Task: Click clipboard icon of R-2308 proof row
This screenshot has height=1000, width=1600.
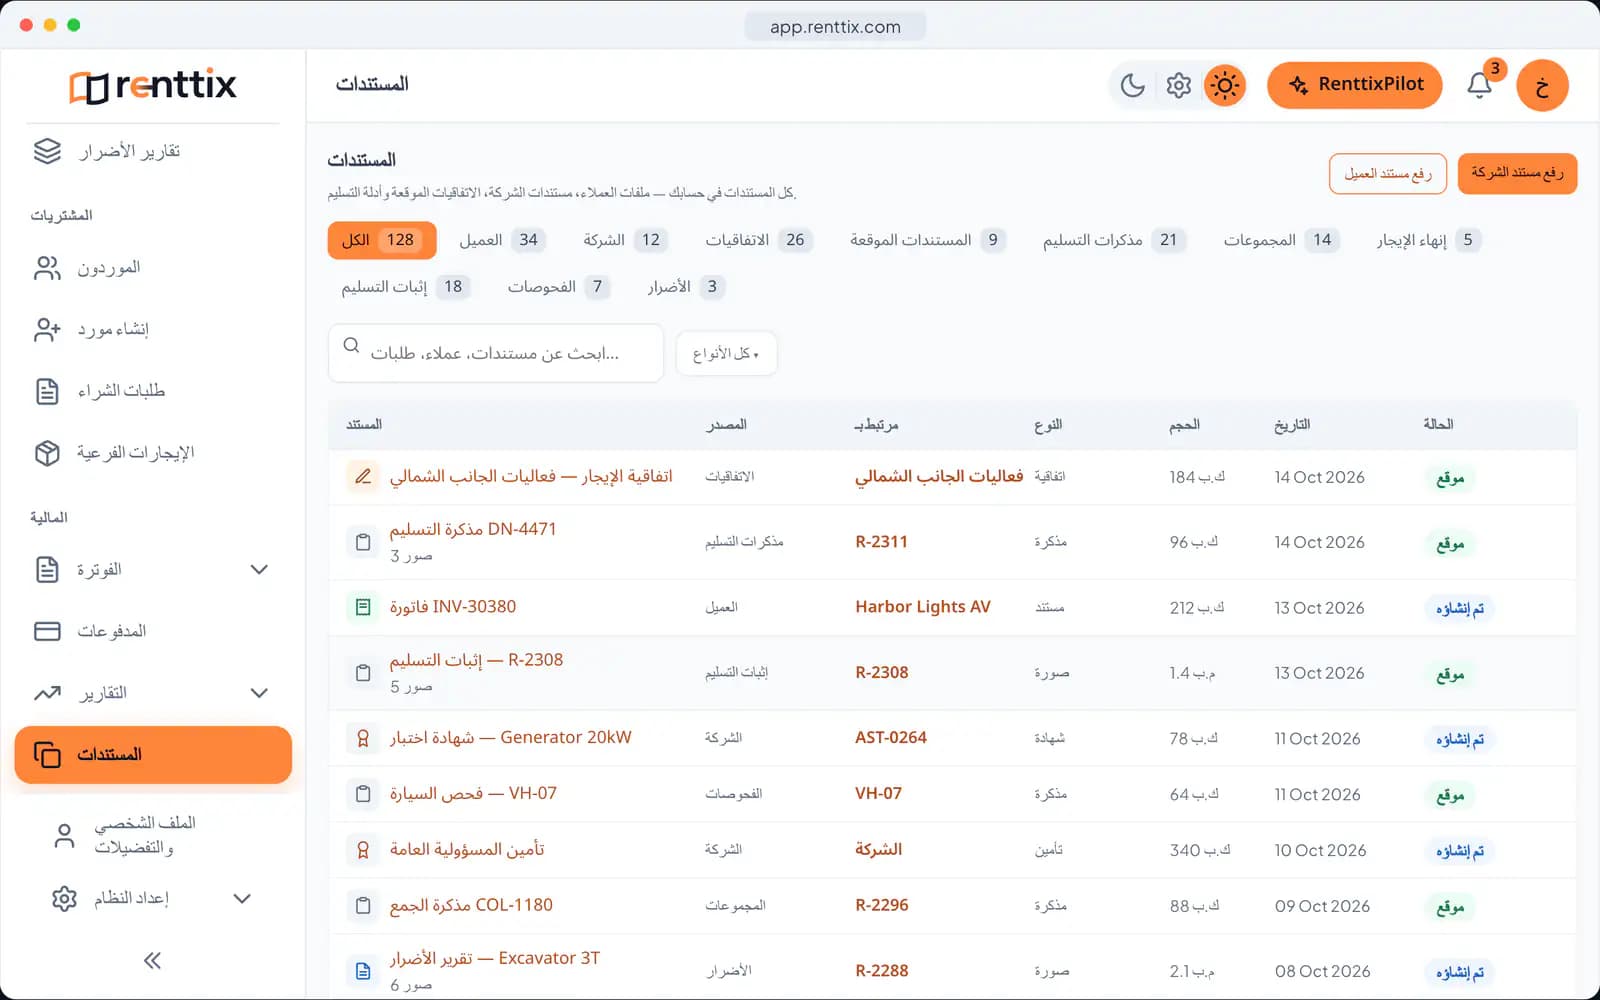Action: (x=363, y=673)
